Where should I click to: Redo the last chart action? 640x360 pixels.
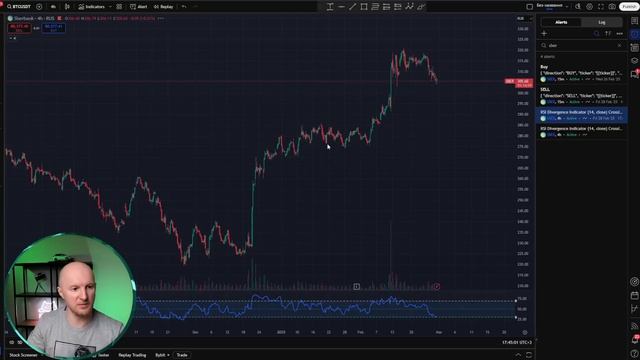[x=196, y=7]
